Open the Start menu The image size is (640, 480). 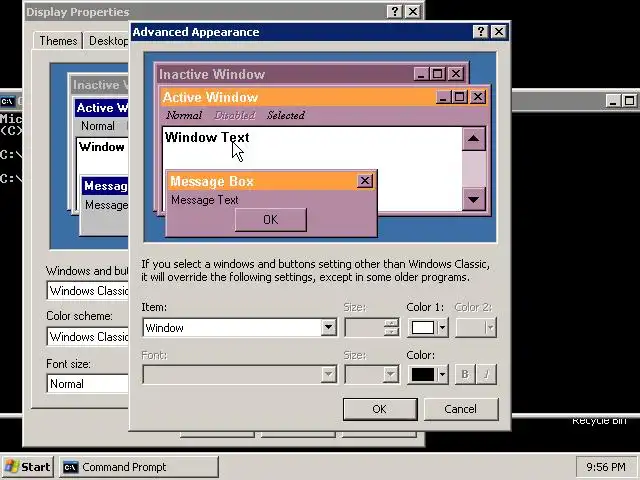[x=27, y=467]
